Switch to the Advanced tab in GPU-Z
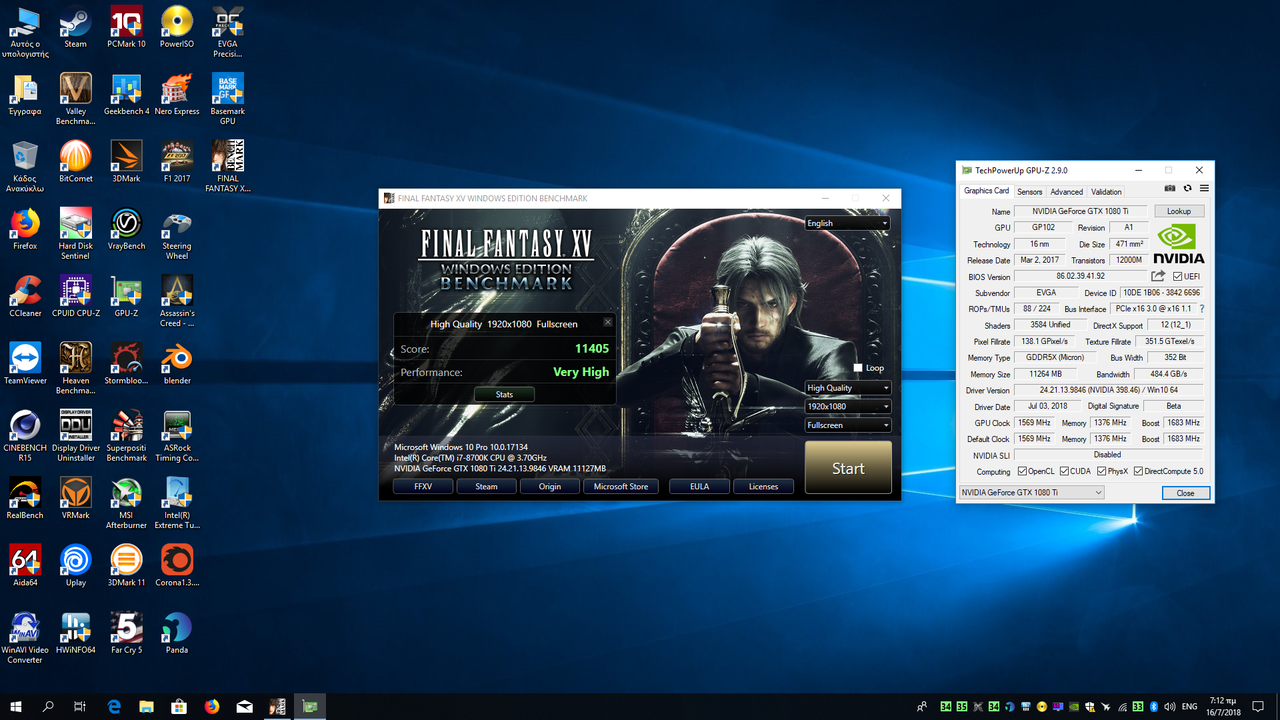The width and height of the screenshot is (1280, 720). coord(1066,192)
